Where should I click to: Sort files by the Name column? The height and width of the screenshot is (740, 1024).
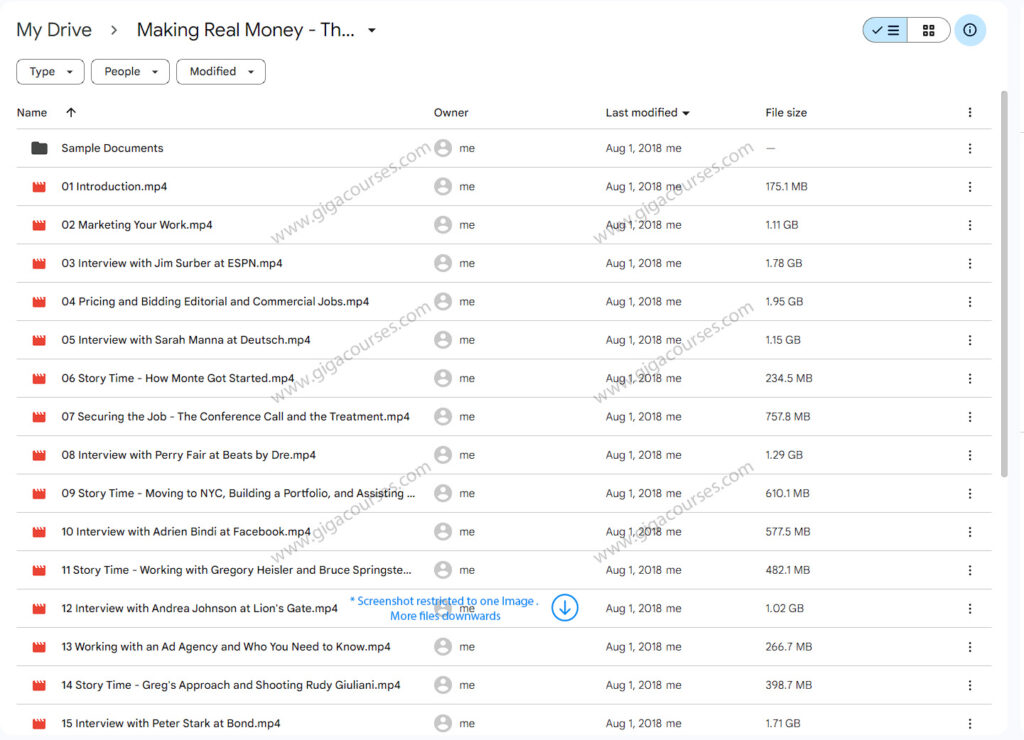coord(32,113)
